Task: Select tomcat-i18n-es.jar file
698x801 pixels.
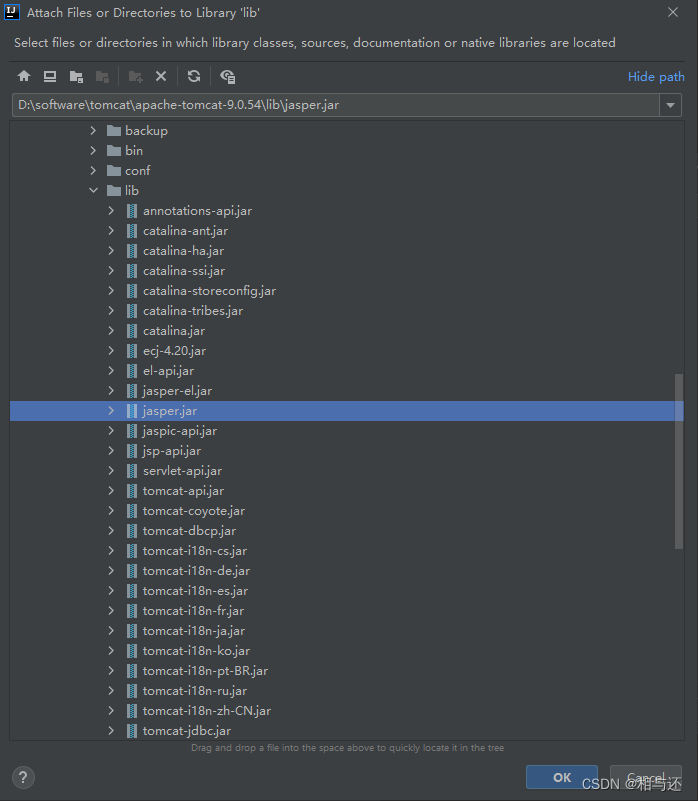Action: pyautogui.click(x=195, y=591)
